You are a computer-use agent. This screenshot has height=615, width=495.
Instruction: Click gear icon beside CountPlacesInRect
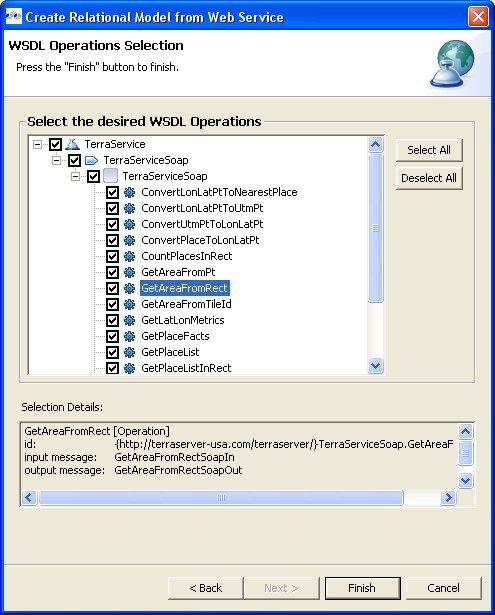click(x=129, y=256)
